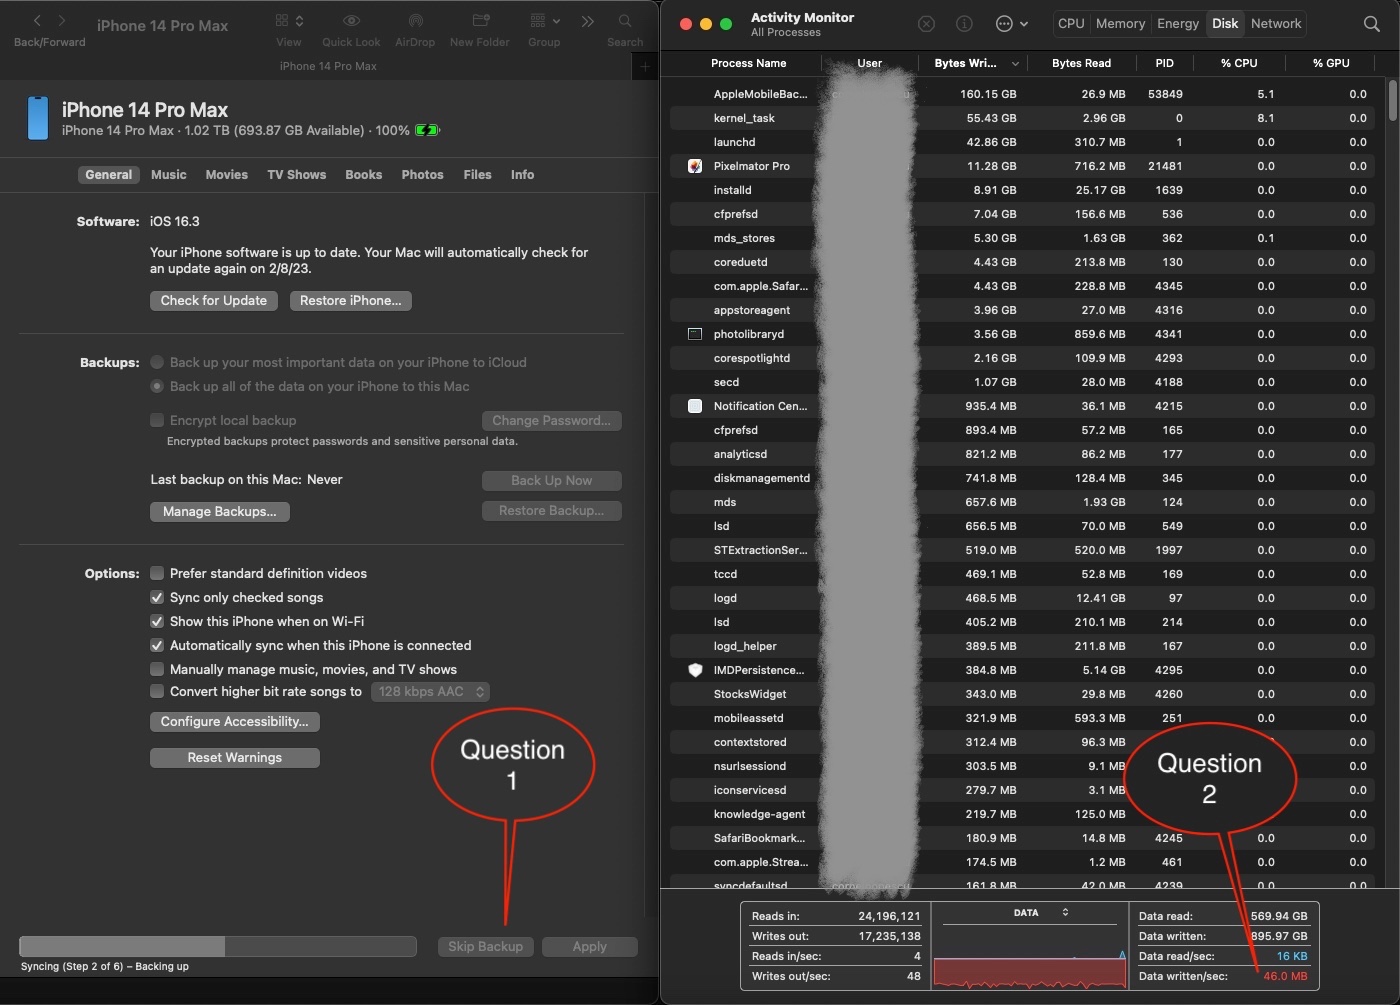Screen dimensions: 1400x1005
Task: Sort by % CPU column header
Action: pos(1239,63)
